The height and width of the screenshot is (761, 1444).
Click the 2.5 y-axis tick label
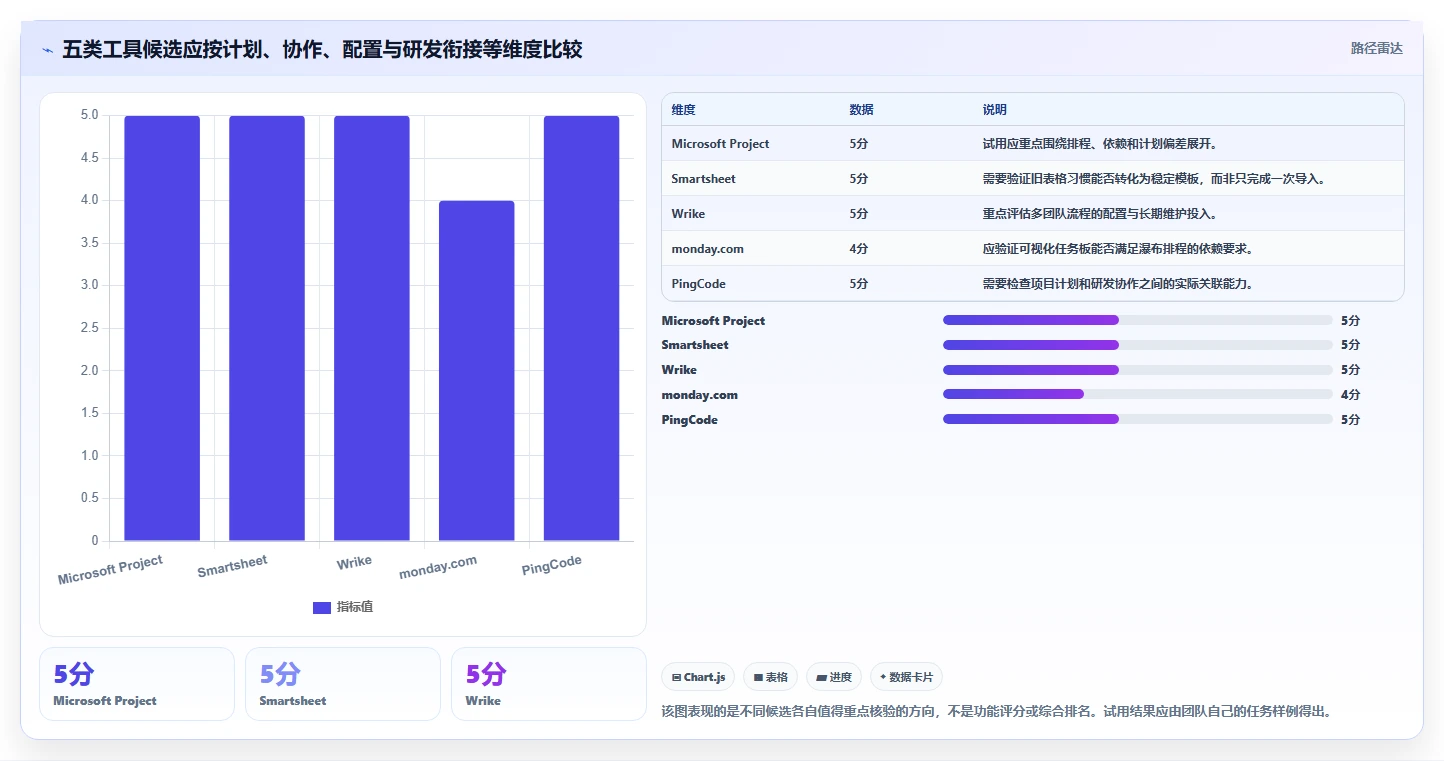tap(89, 328)
